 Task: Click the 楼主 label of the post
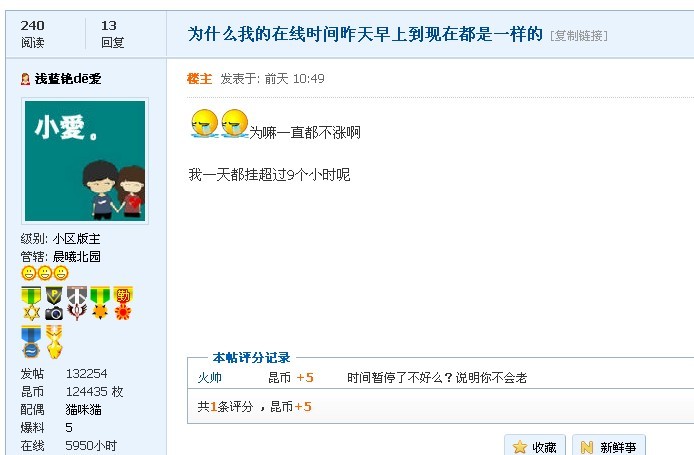(x=199, y=79)
